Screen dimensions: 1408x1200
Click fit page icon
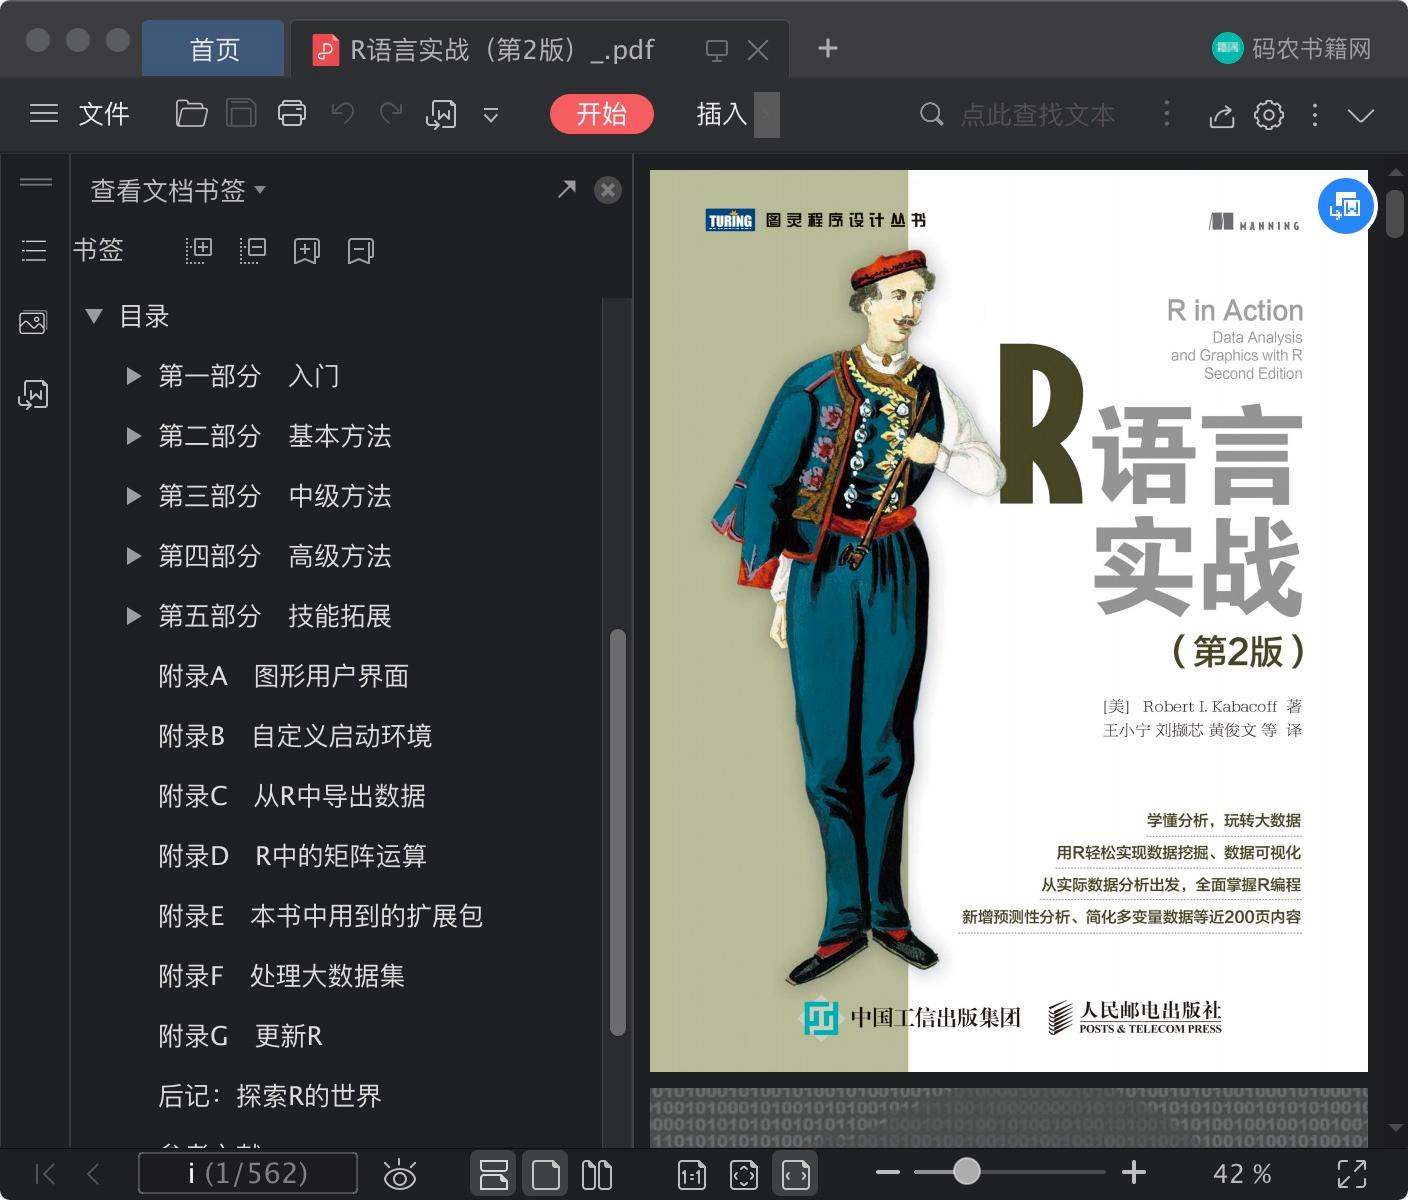point(743,1174)
